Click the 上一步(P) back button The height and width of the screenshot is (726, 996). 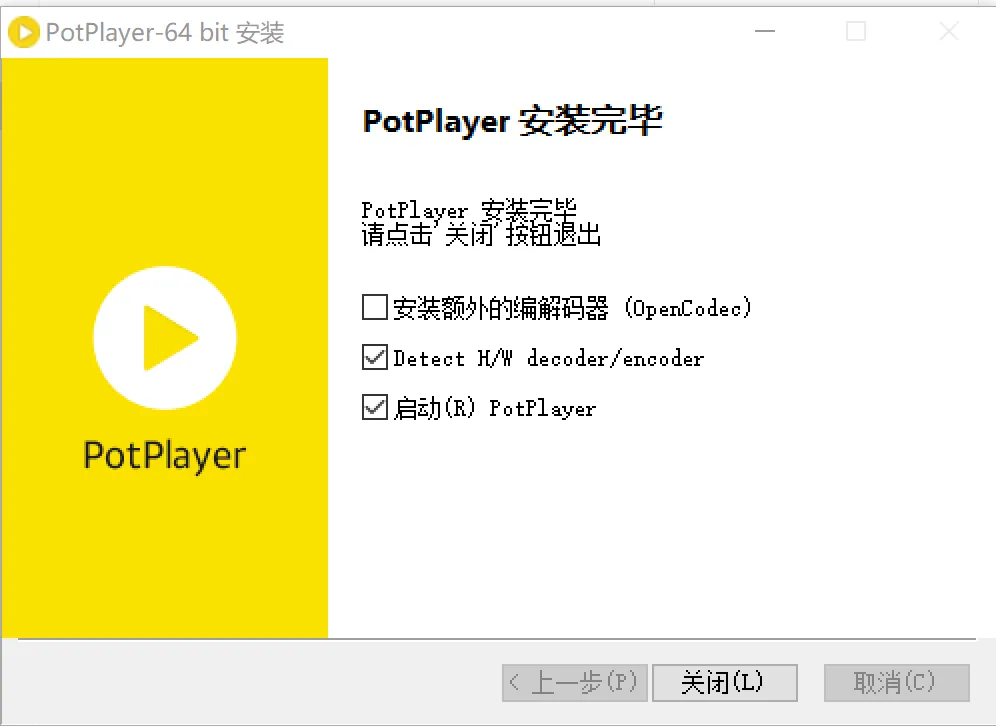574,683
